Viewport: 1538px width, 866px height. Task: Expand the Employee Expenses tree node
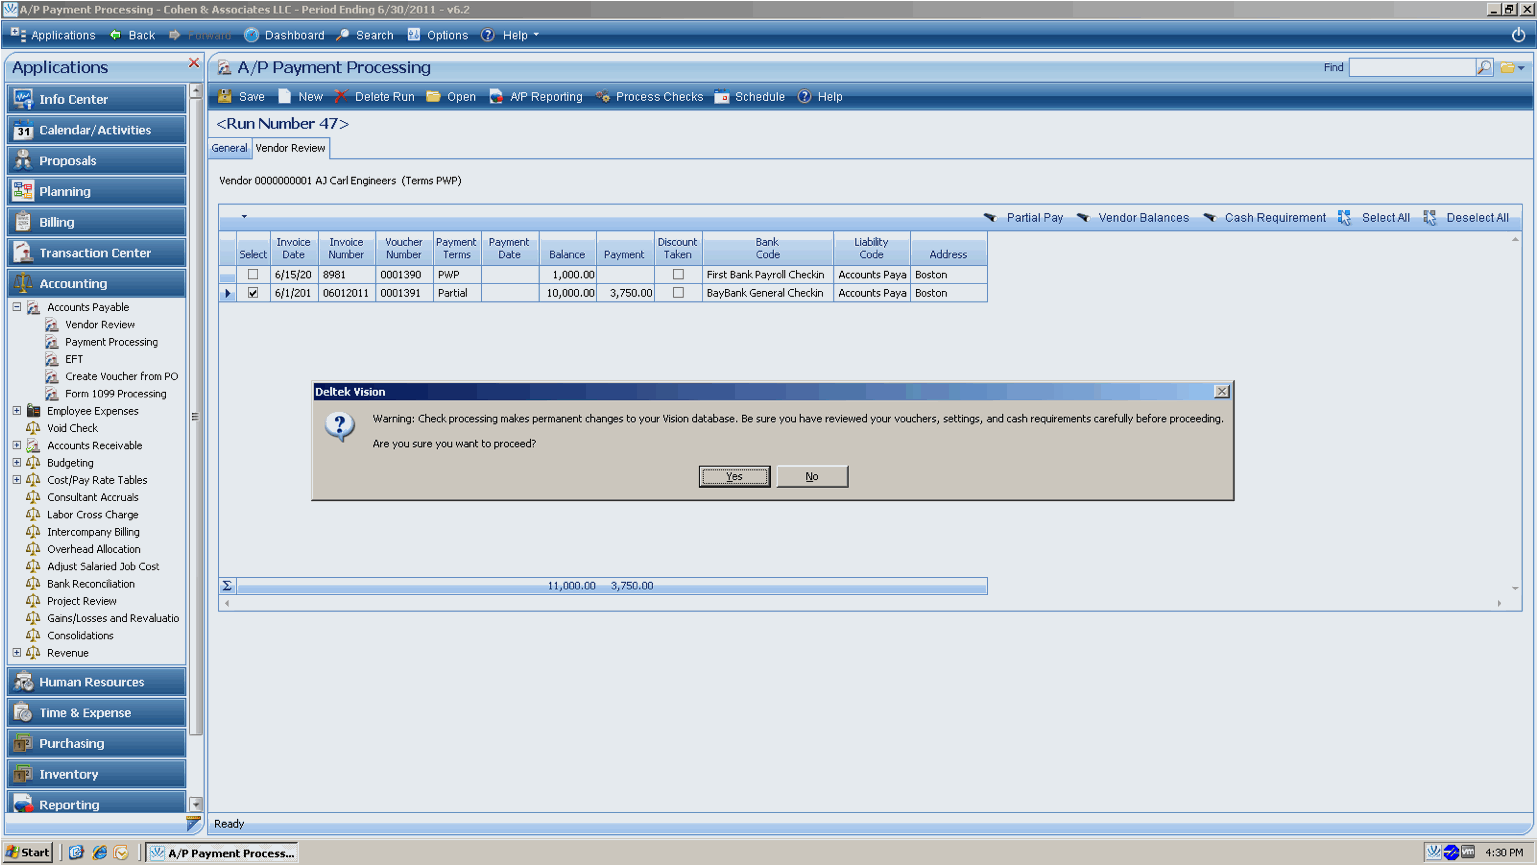point(17,411)
